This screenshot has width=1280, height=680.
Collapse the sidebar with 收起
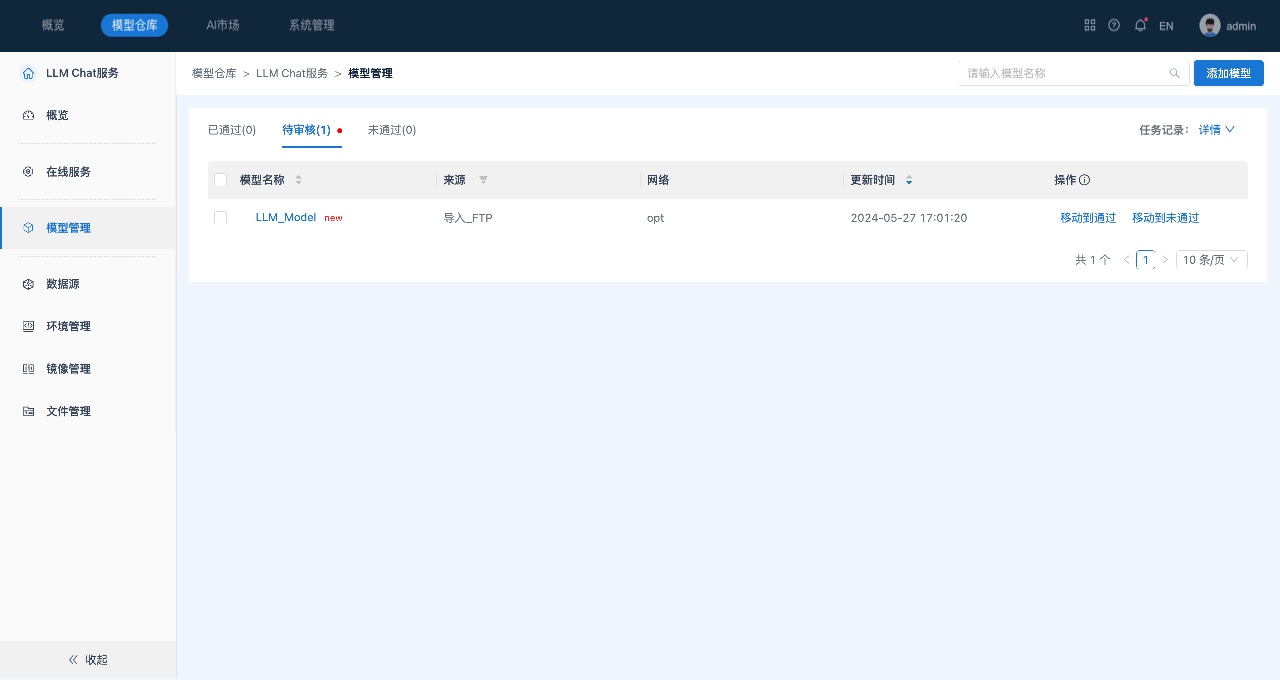(88, 660)
